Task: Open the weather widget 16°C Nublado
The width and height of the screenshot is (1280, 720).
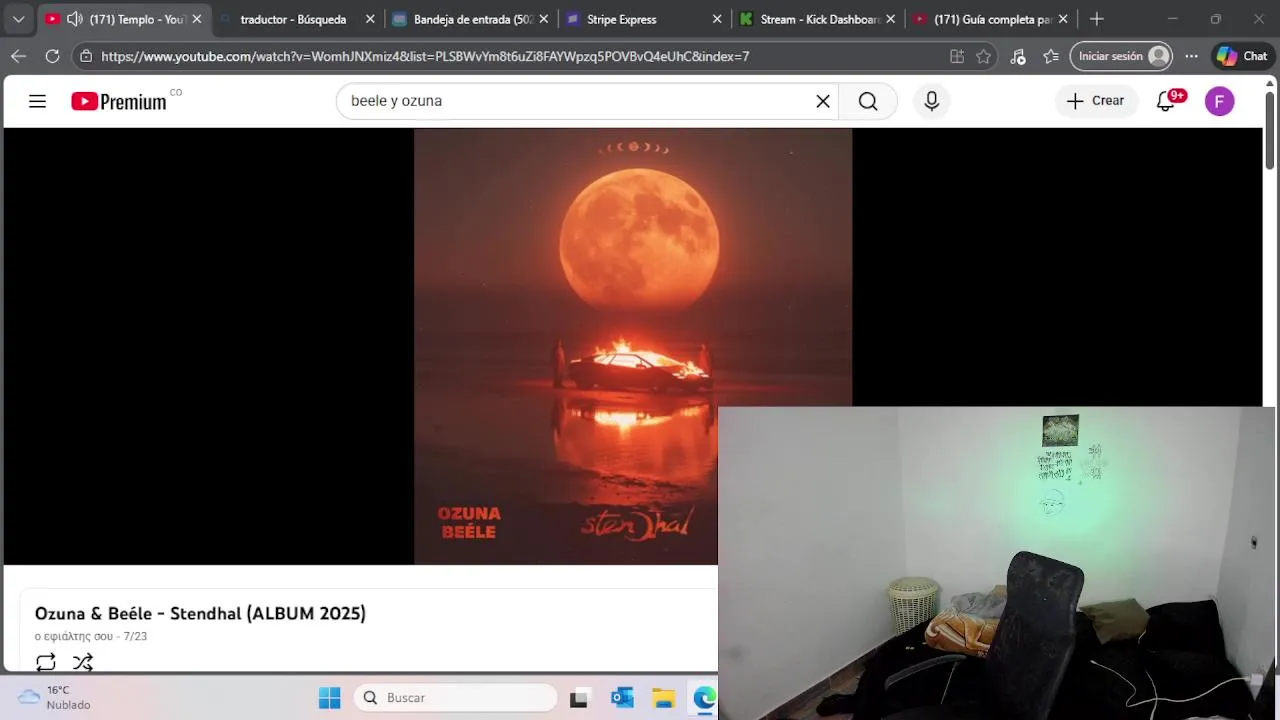Action: pyautogui.click(x=56, y=697)
